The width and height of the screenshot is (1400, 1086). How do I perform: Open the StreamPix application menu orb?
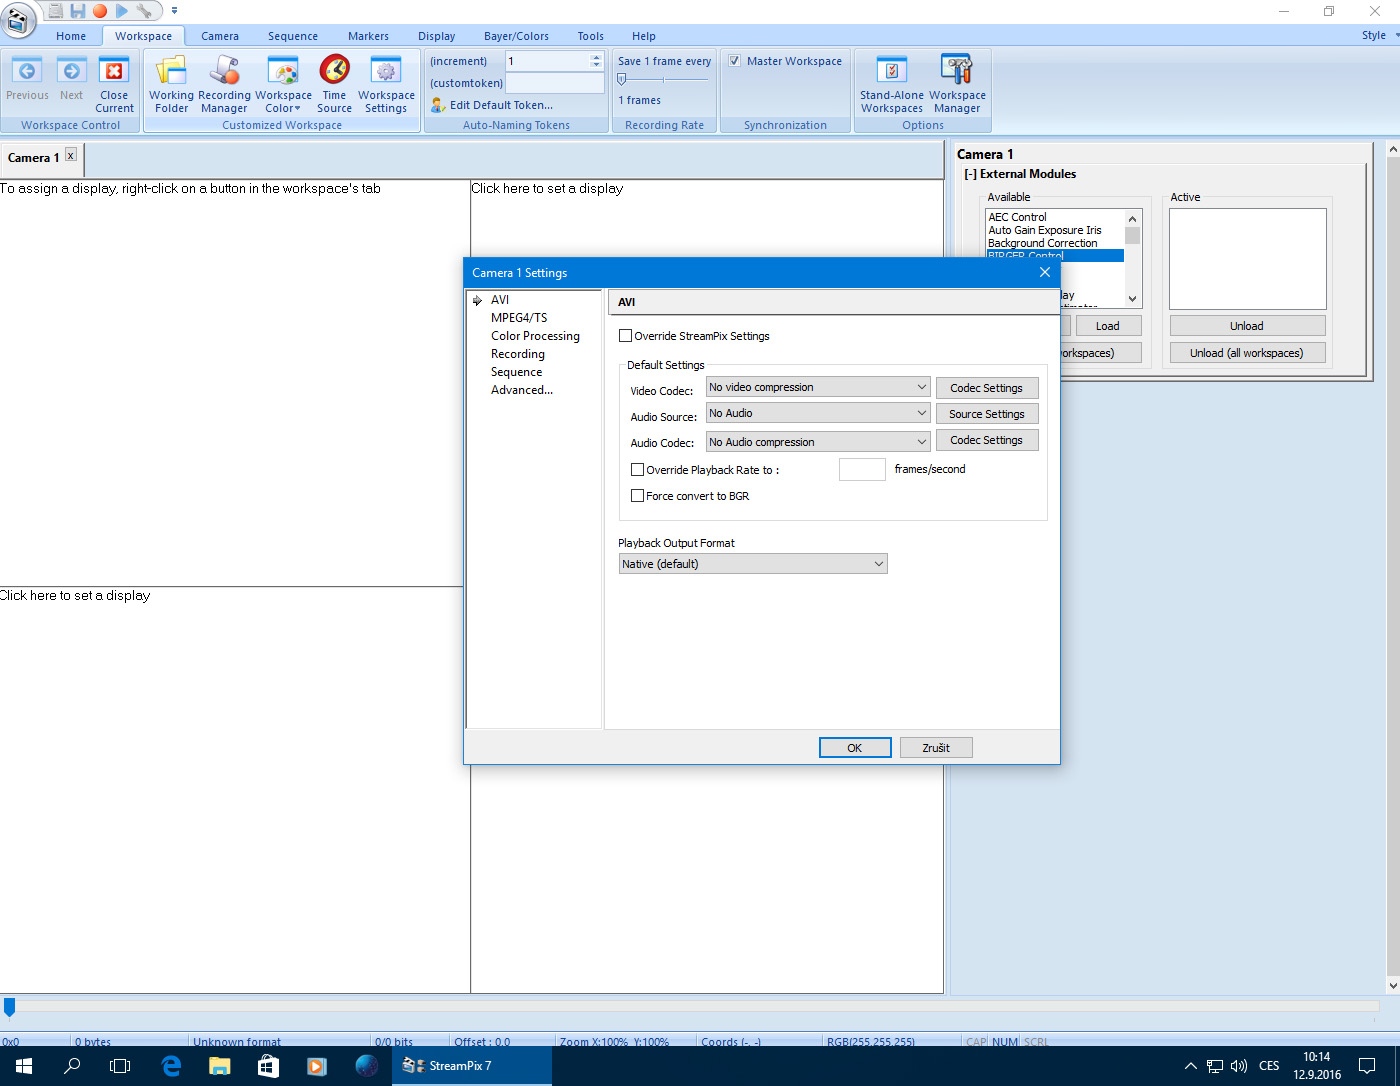coord(18,18)
